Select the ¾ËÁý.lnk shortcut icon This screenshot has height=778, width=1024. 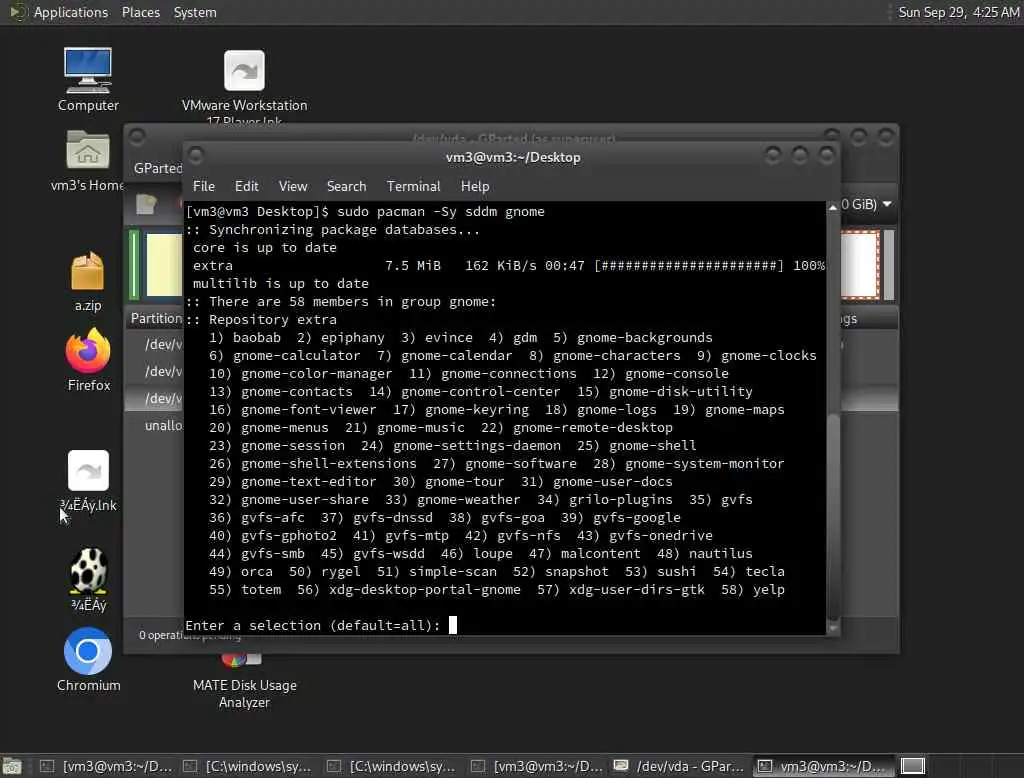coord(88,481)
